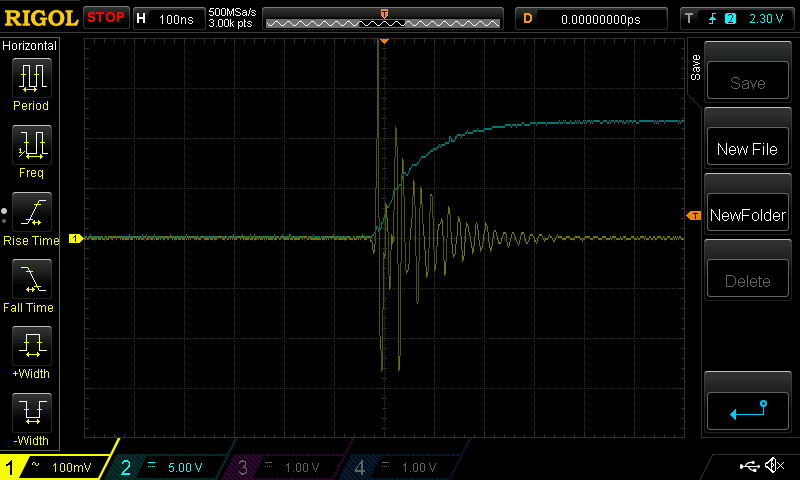Image resolution: width=800 pixels, height=480 pixels.
Task: Click the orange trigger position marker above grid
Action: pyautogui.click(x=384, y=41)
